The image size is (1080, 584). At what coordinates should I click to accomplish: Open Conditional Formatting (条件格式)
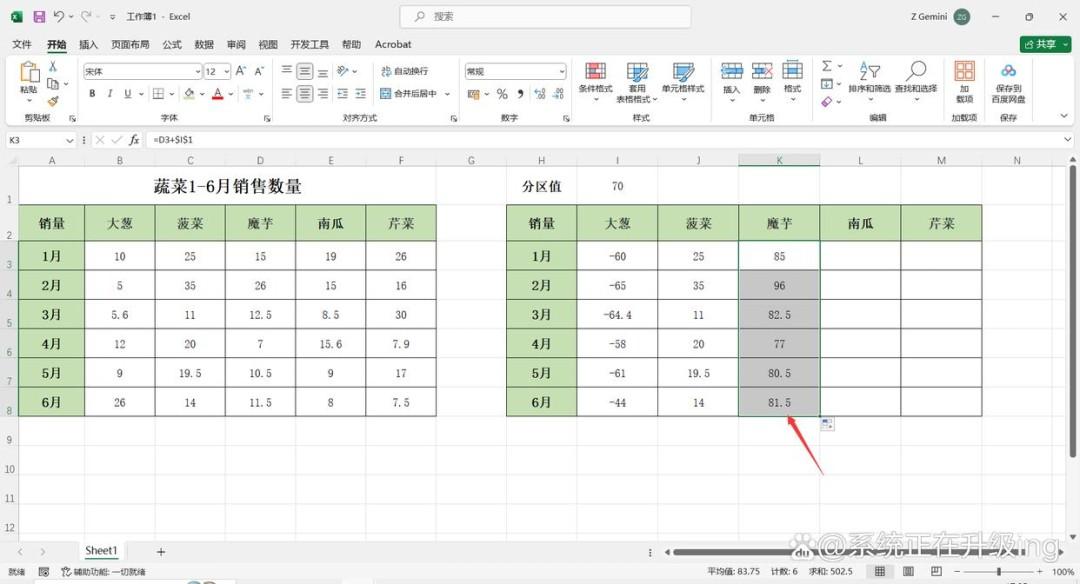595,77
